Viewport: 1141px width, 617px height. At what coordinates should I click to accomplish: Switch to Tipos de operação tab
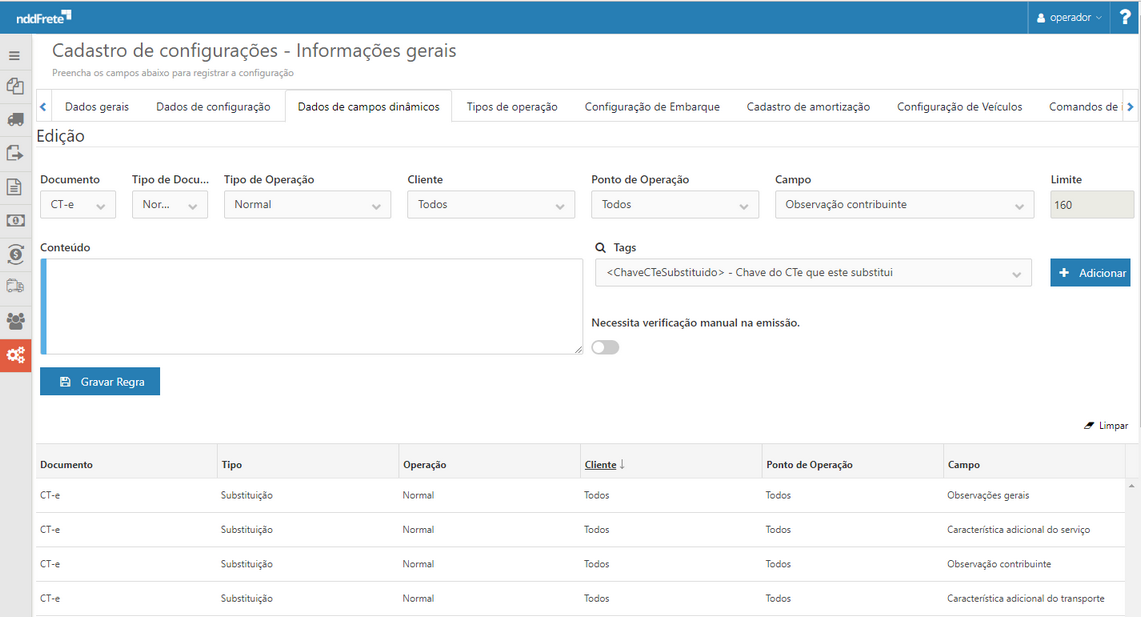511,105
